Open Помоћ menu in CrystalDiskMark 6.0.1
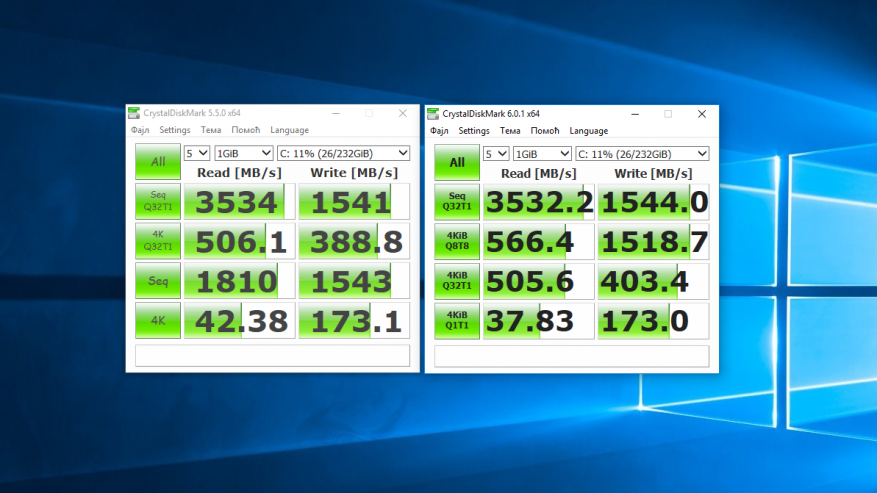The image size is (877, 493). (x=545, y=131)
